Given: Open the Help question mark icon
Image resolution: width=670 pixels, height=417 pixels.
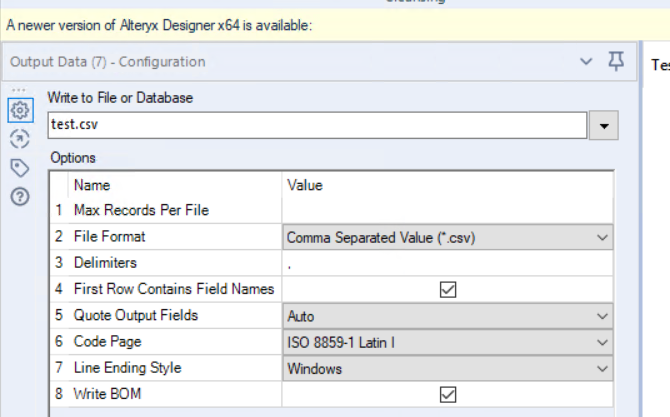Looking at the screenshot, I should pyautogui.click(x=19, y=195).
